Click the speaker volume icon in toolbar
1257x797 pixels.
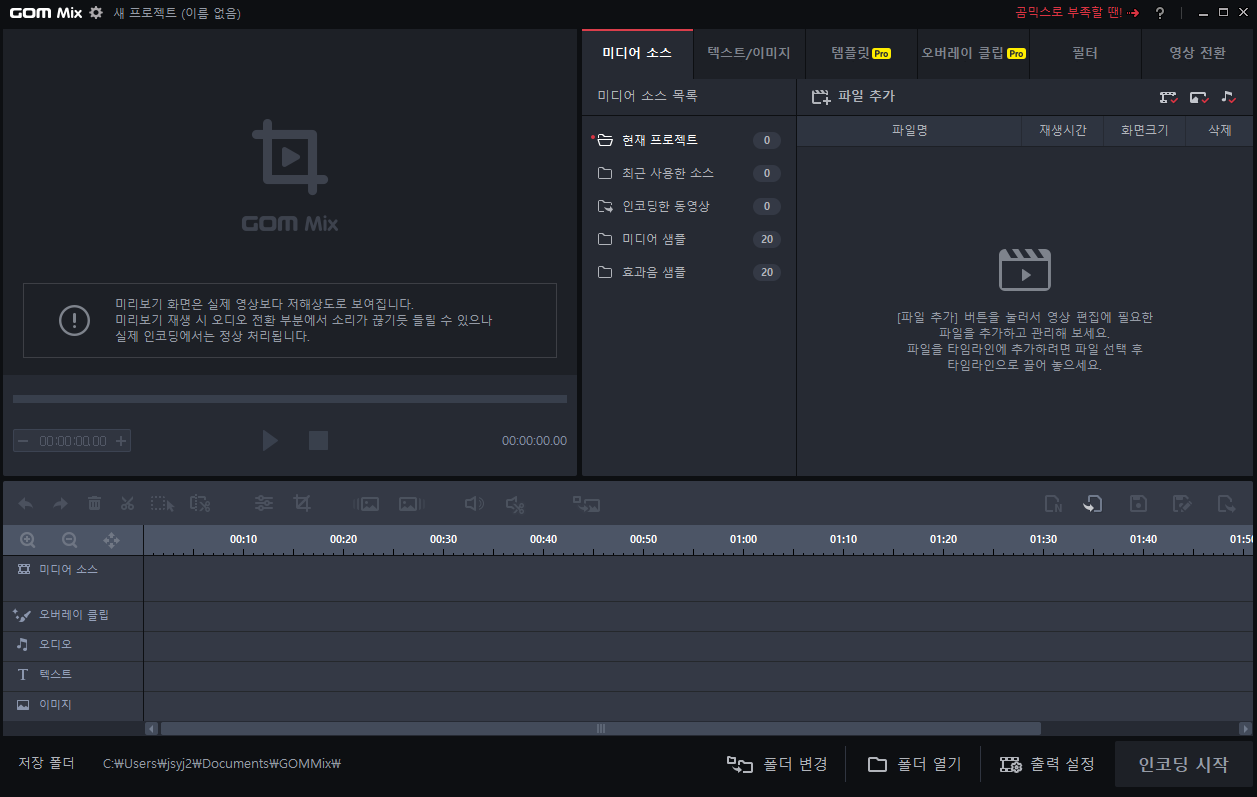[x=474, y=505]
